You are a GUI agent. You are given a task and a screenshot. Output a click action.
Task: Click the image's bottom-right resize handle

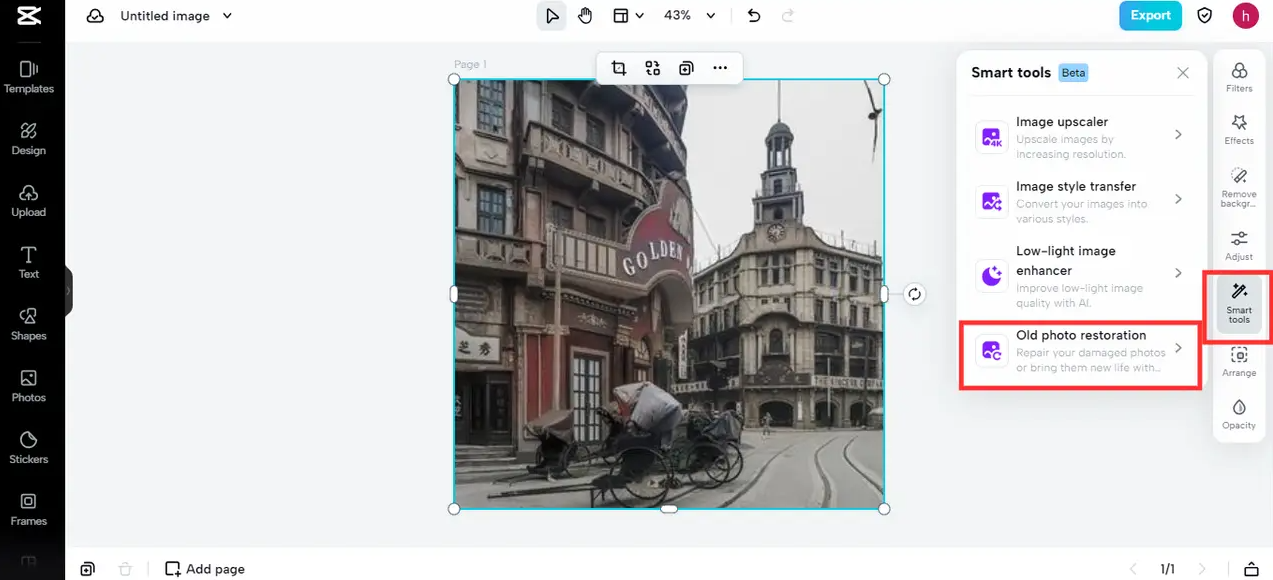[x=884, y=509]
